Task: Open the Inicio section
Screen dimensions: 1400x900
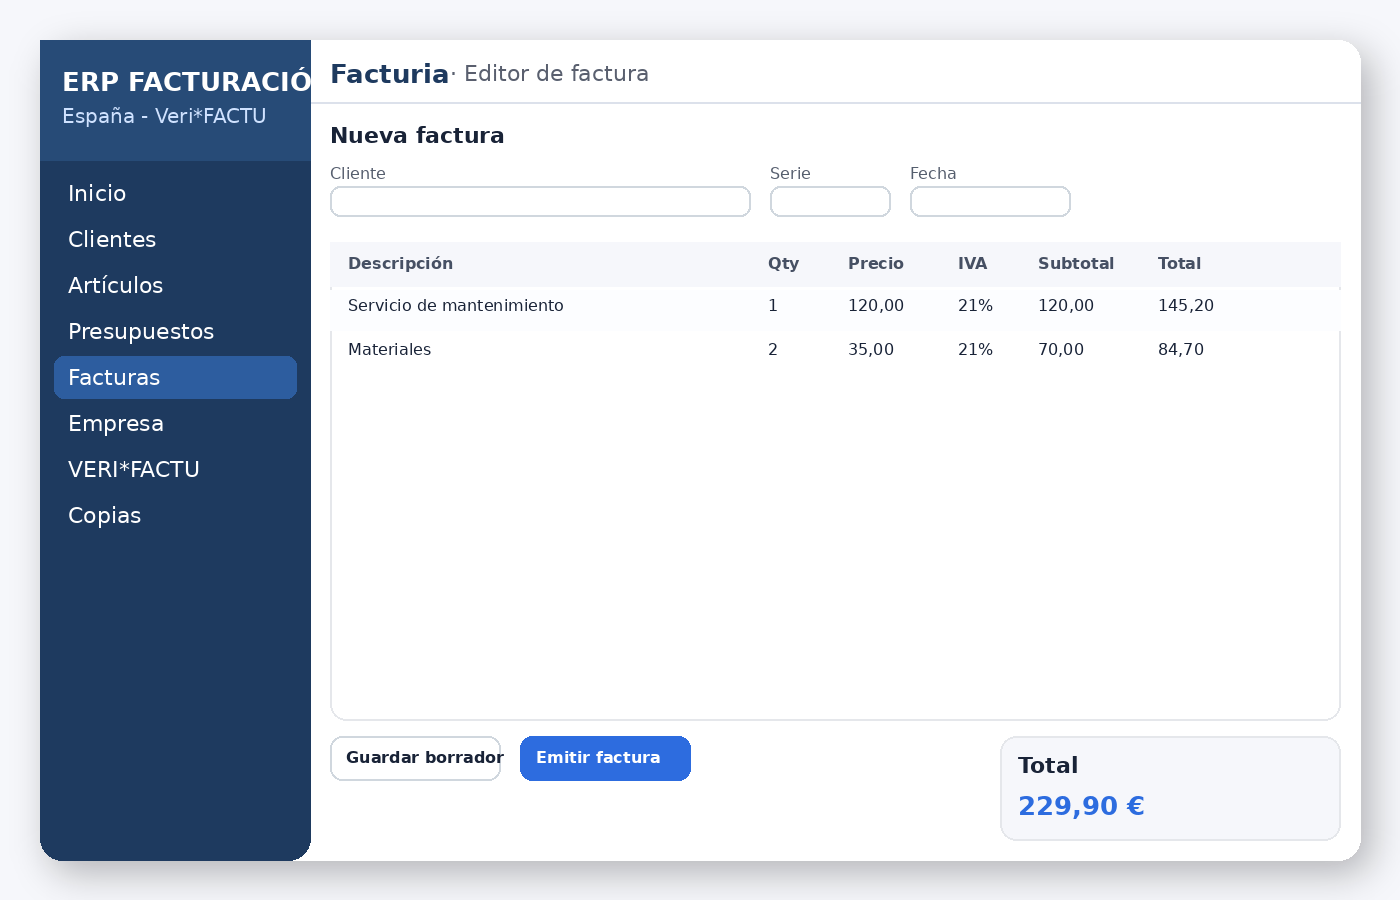Action: (x=97, y=193)
